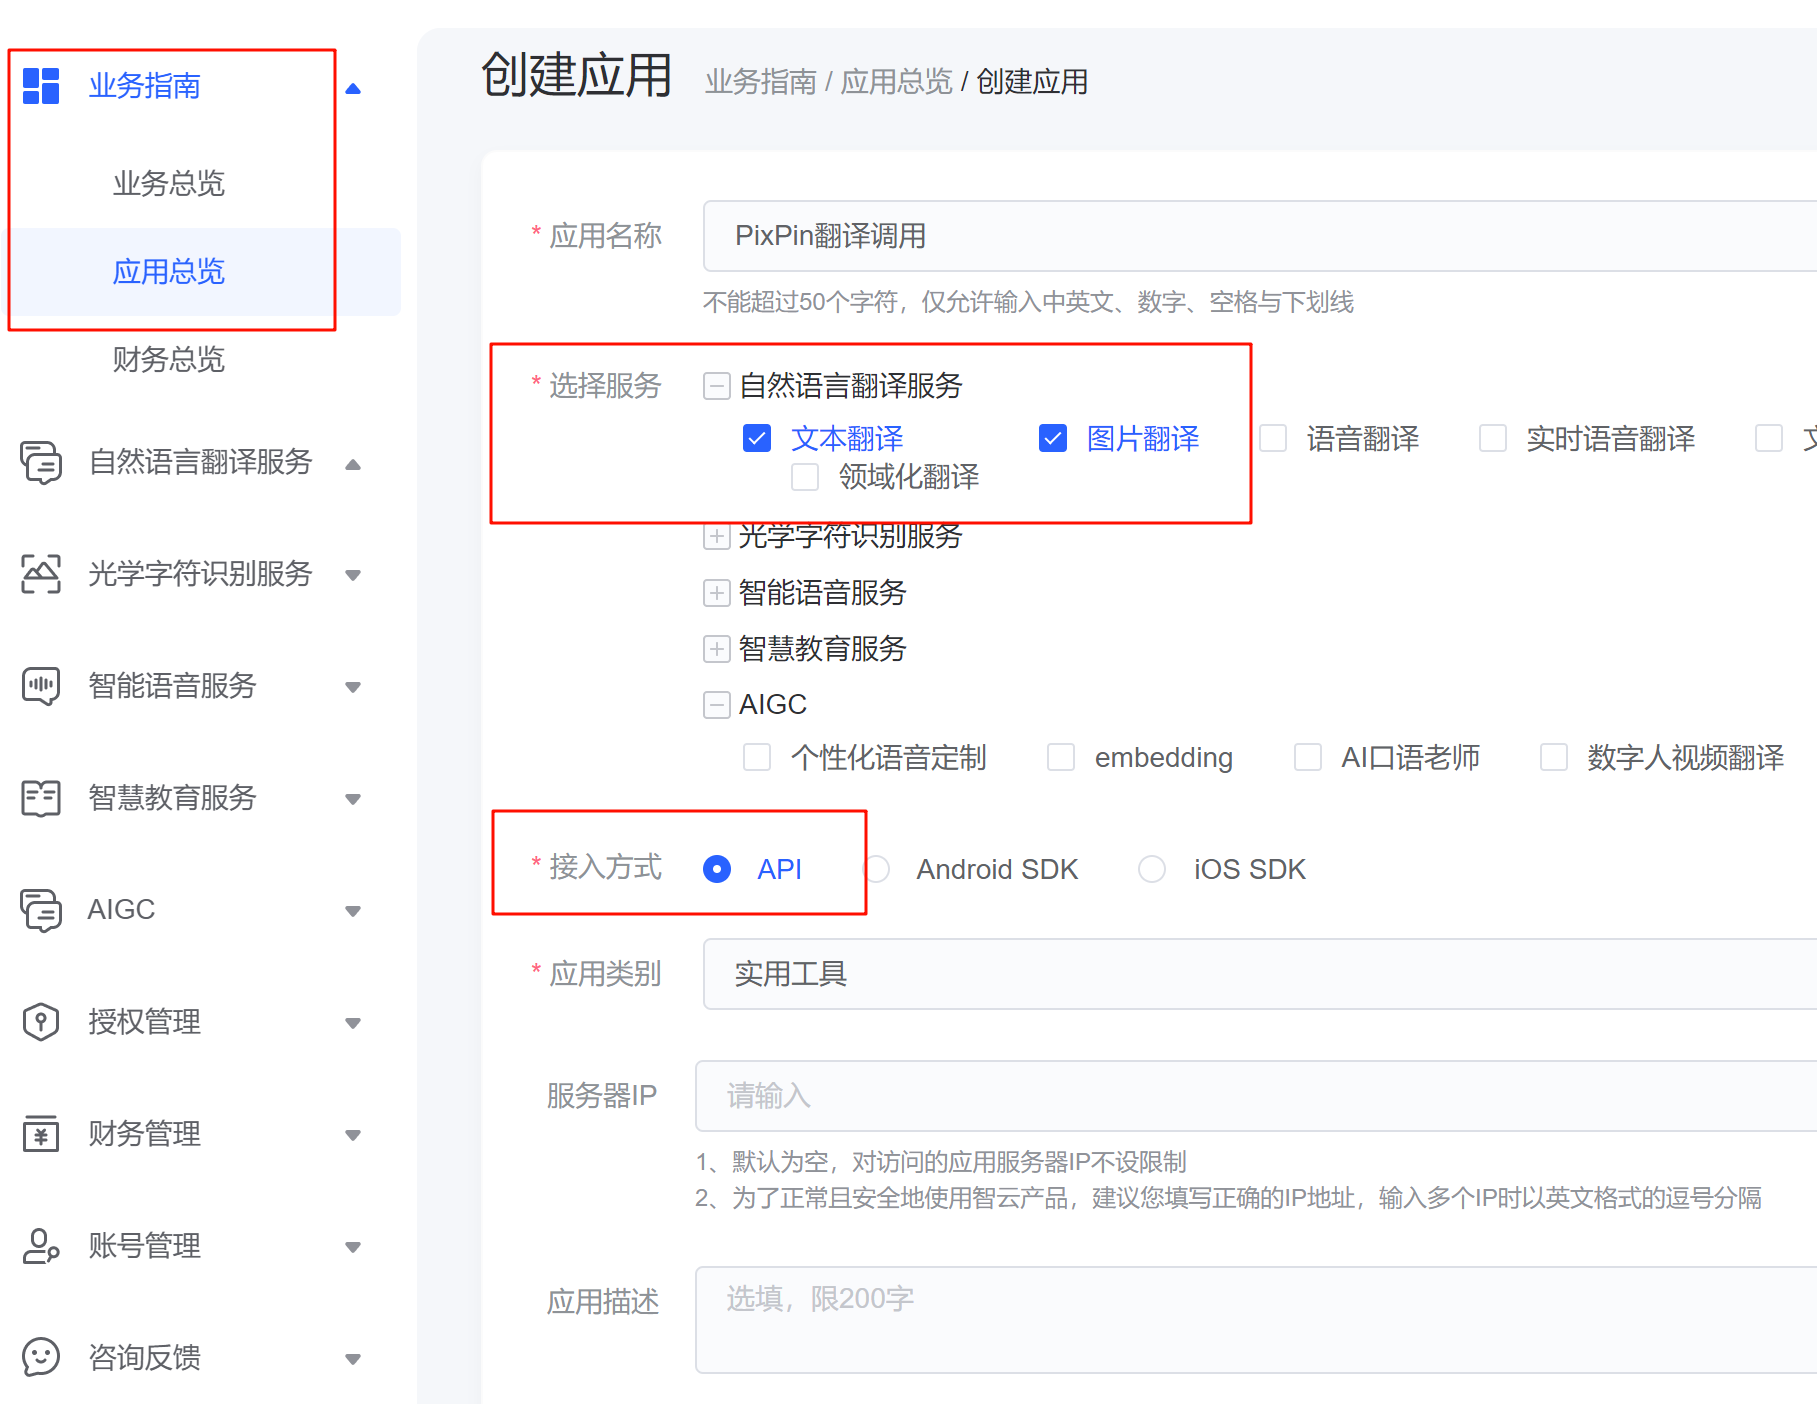Switch to 业务总览 in sidebar
The image size is (1817, 1404).
click(168, 183)
